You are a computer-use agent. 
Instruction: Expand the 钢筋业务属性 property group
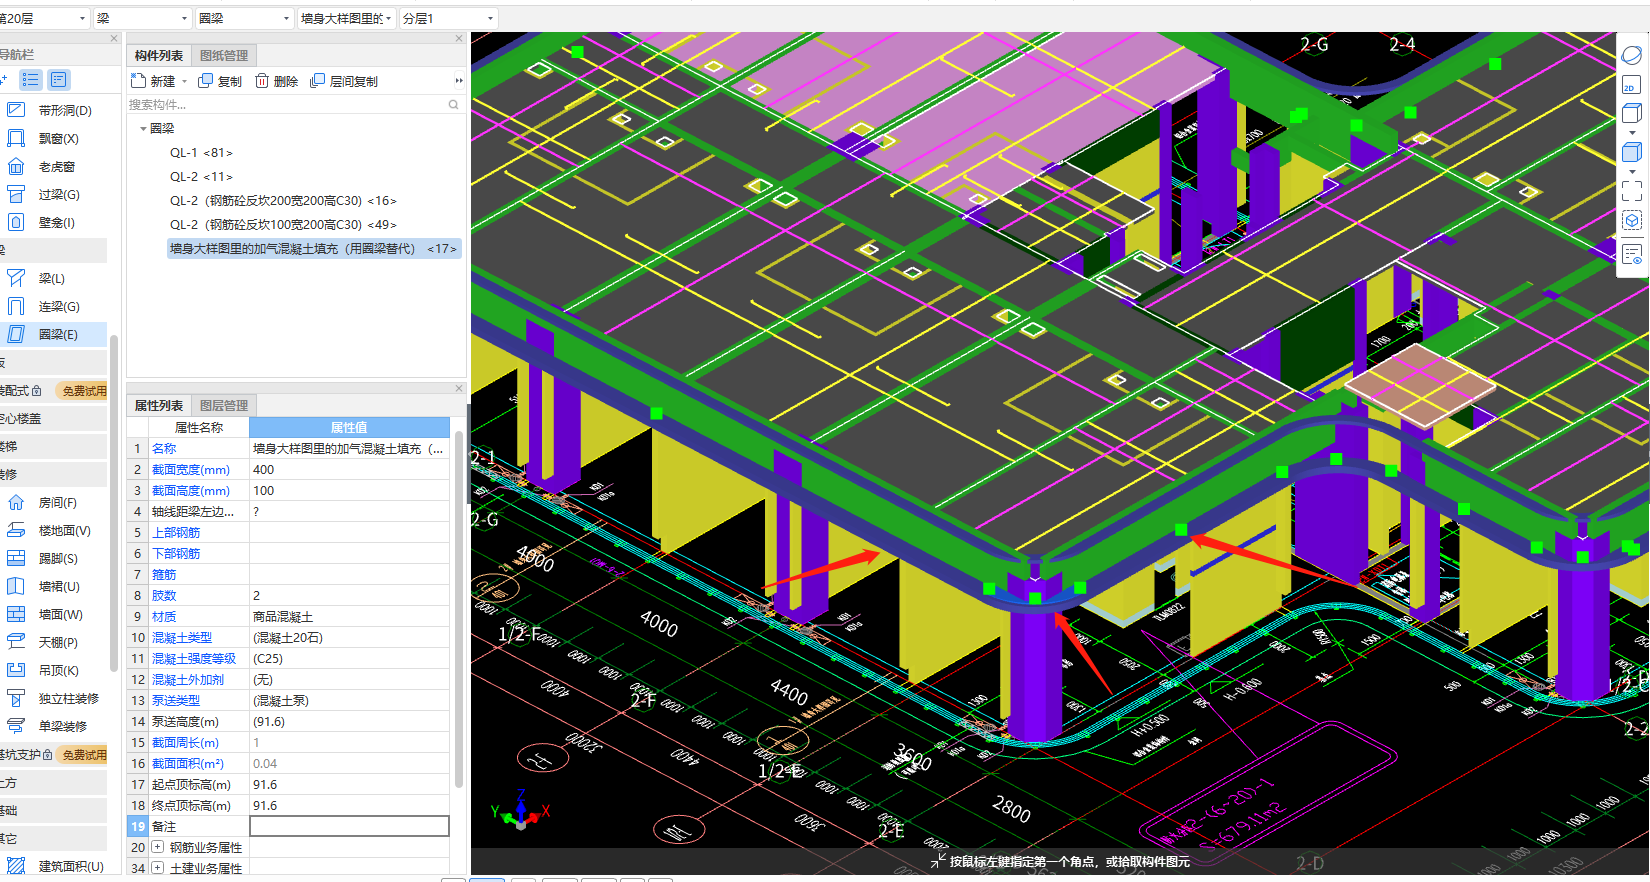coord(157,847)
